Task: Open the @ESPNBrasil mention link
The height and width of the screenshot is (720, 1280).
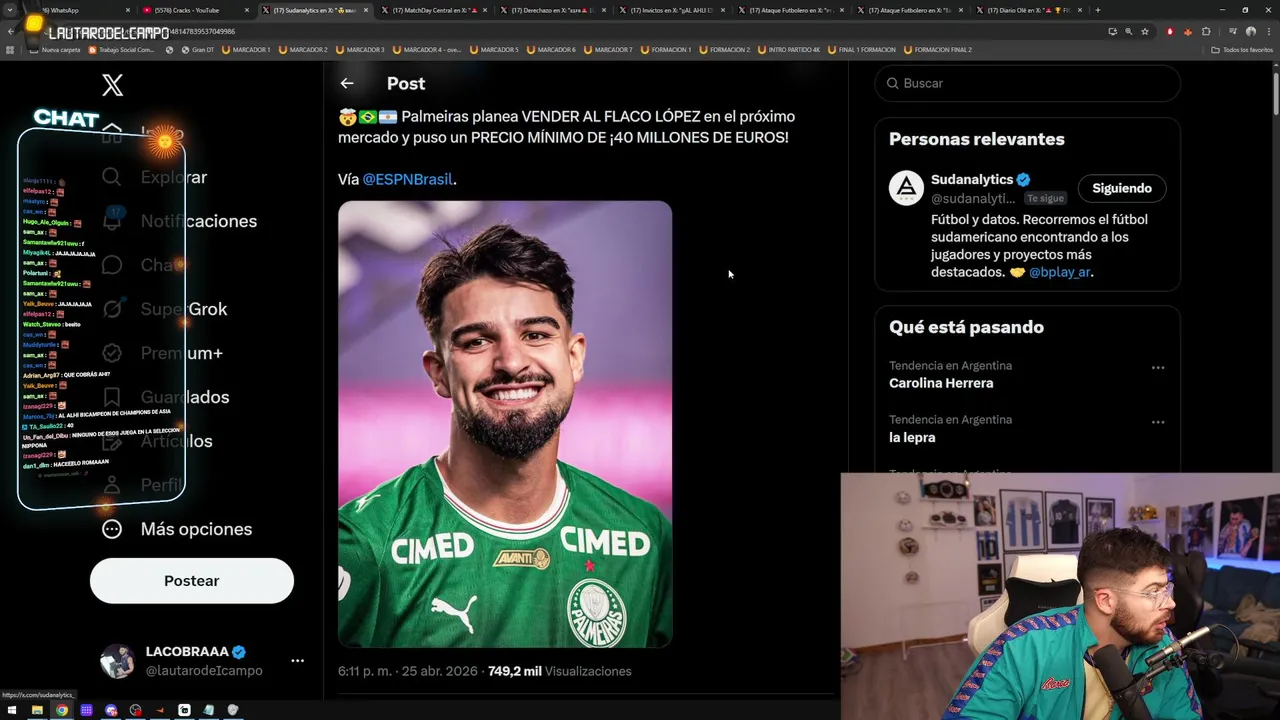Action: (x=407, y=179)
